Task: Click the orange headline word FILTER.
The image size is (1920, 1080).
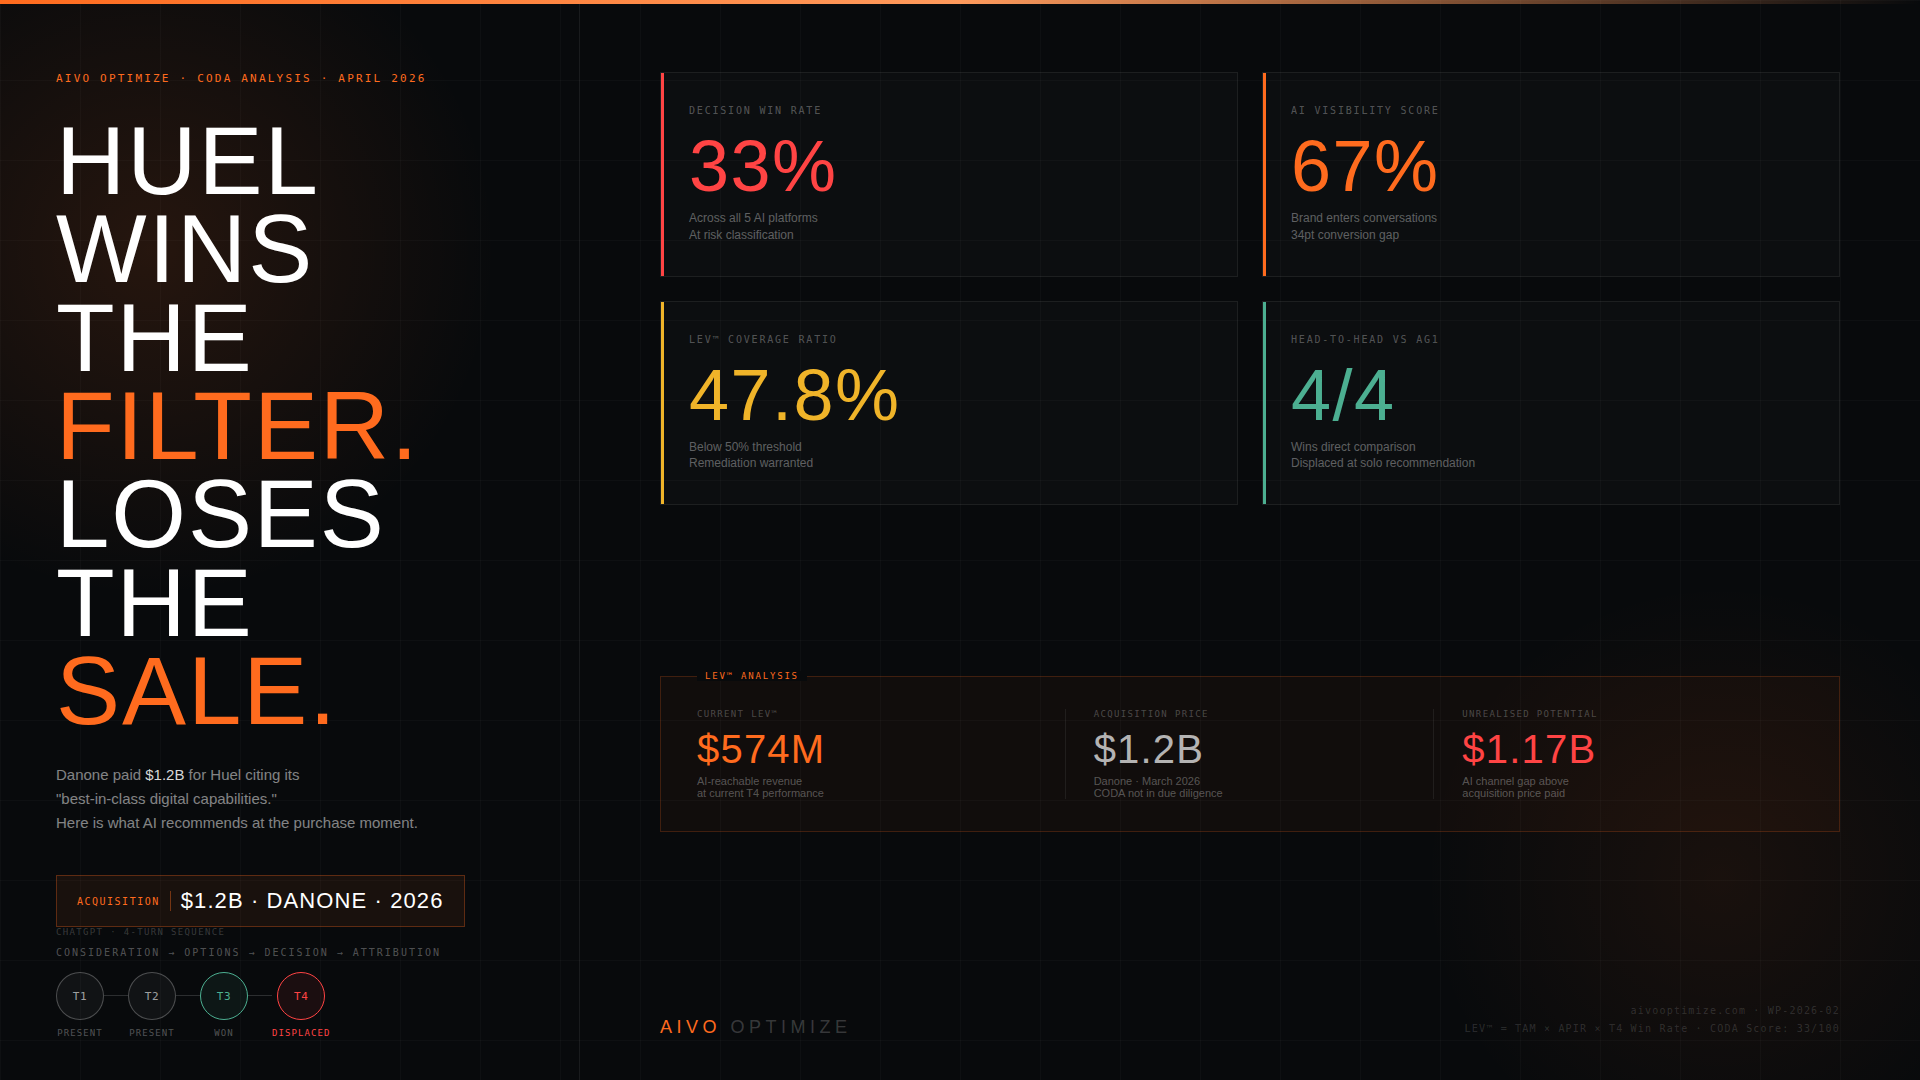Action: [x=237, y=426]
